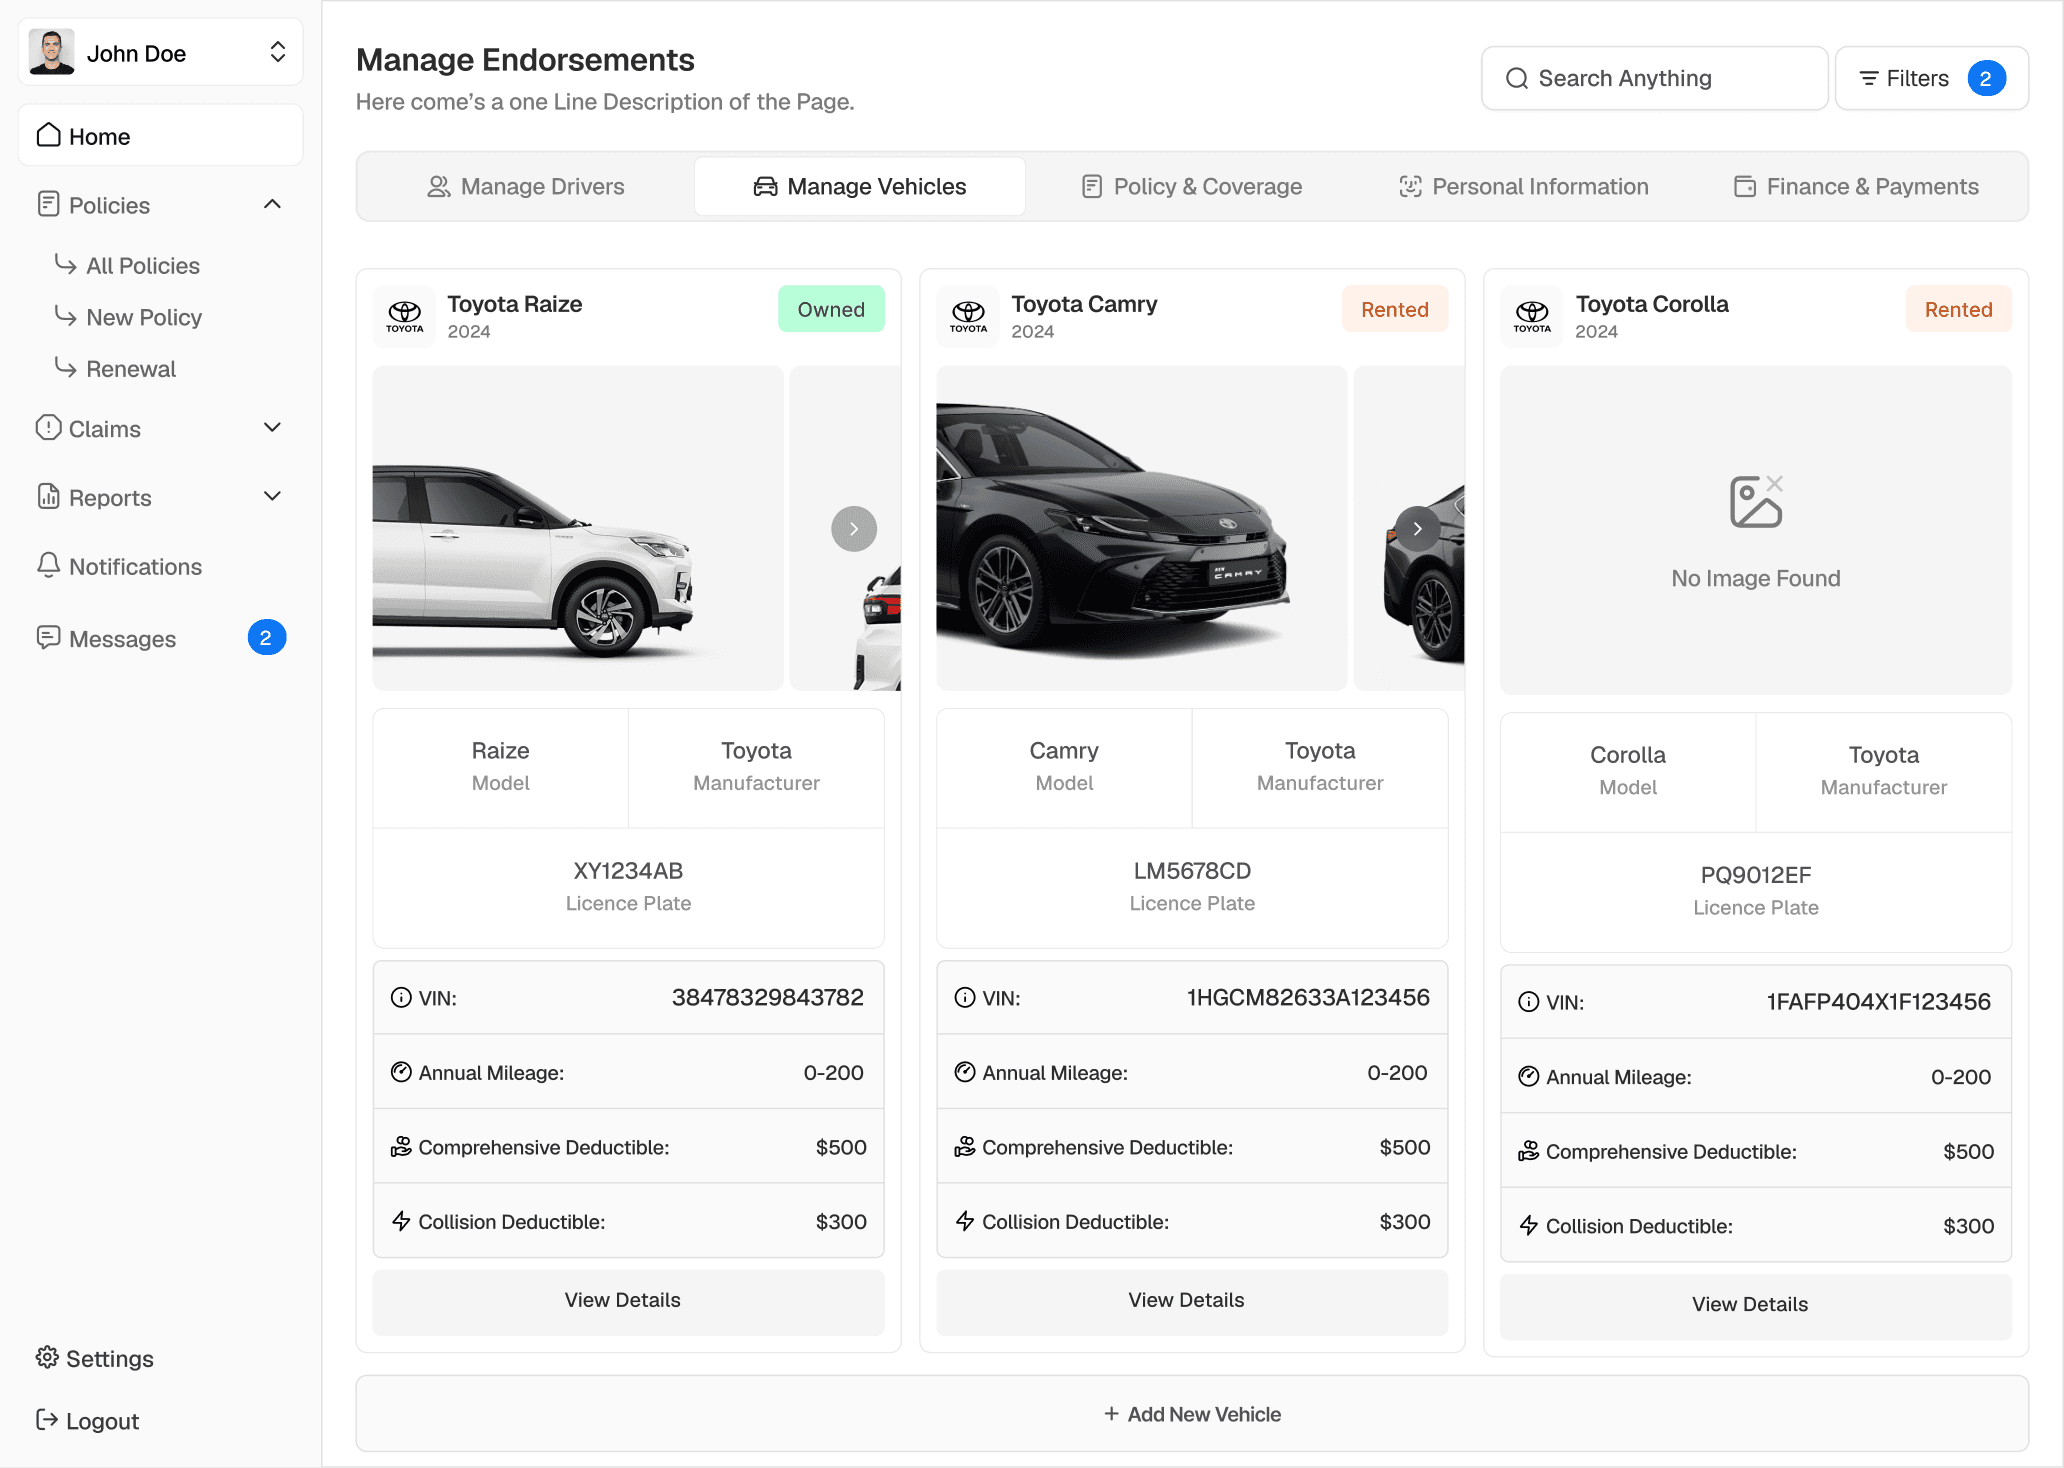Click the VIN info icon on Toyota Raize card
Image resolution: width=2064 pixels, height=1468 pixels.
tap(401, 997)
